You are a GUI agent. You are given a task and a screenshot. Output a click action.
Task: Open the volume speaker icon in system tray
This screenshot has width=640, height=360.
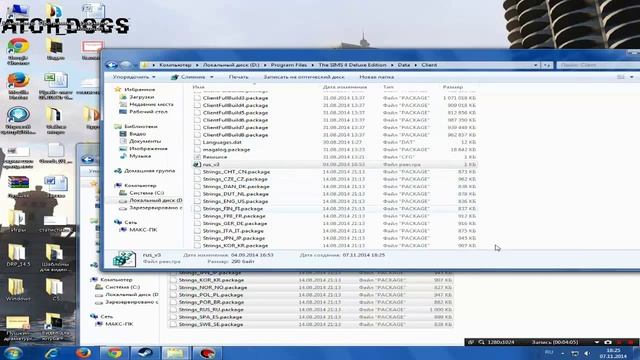click(587, 353)
